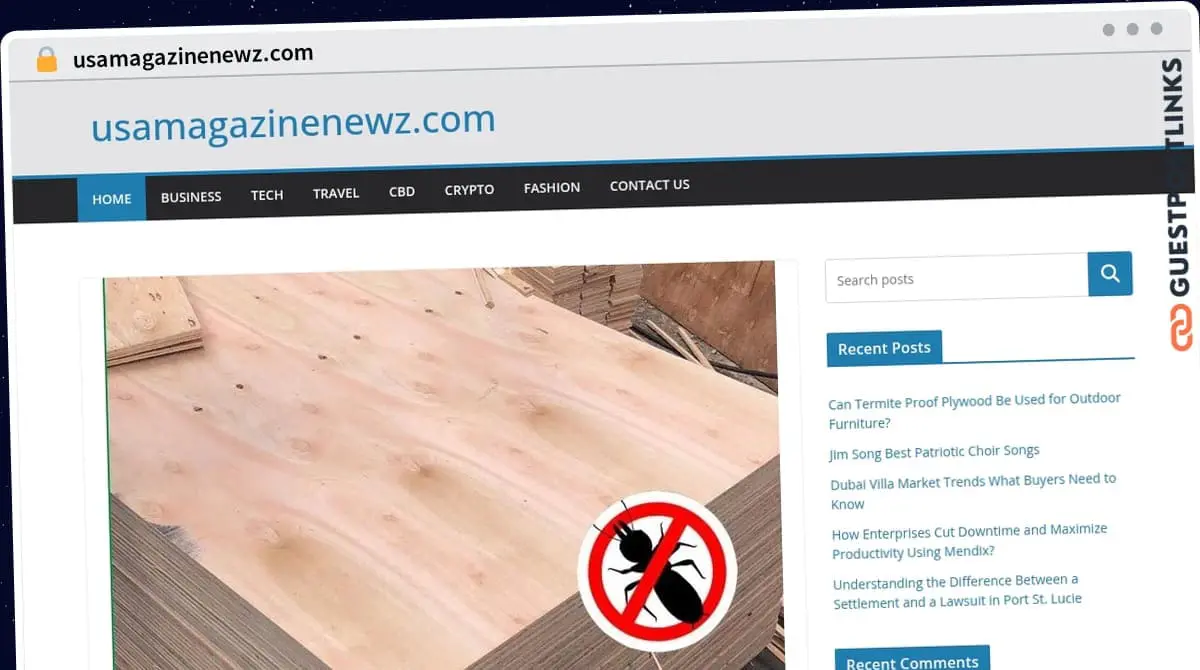
Task: Click the address bar URL text
Action: (x=193, y=56)
